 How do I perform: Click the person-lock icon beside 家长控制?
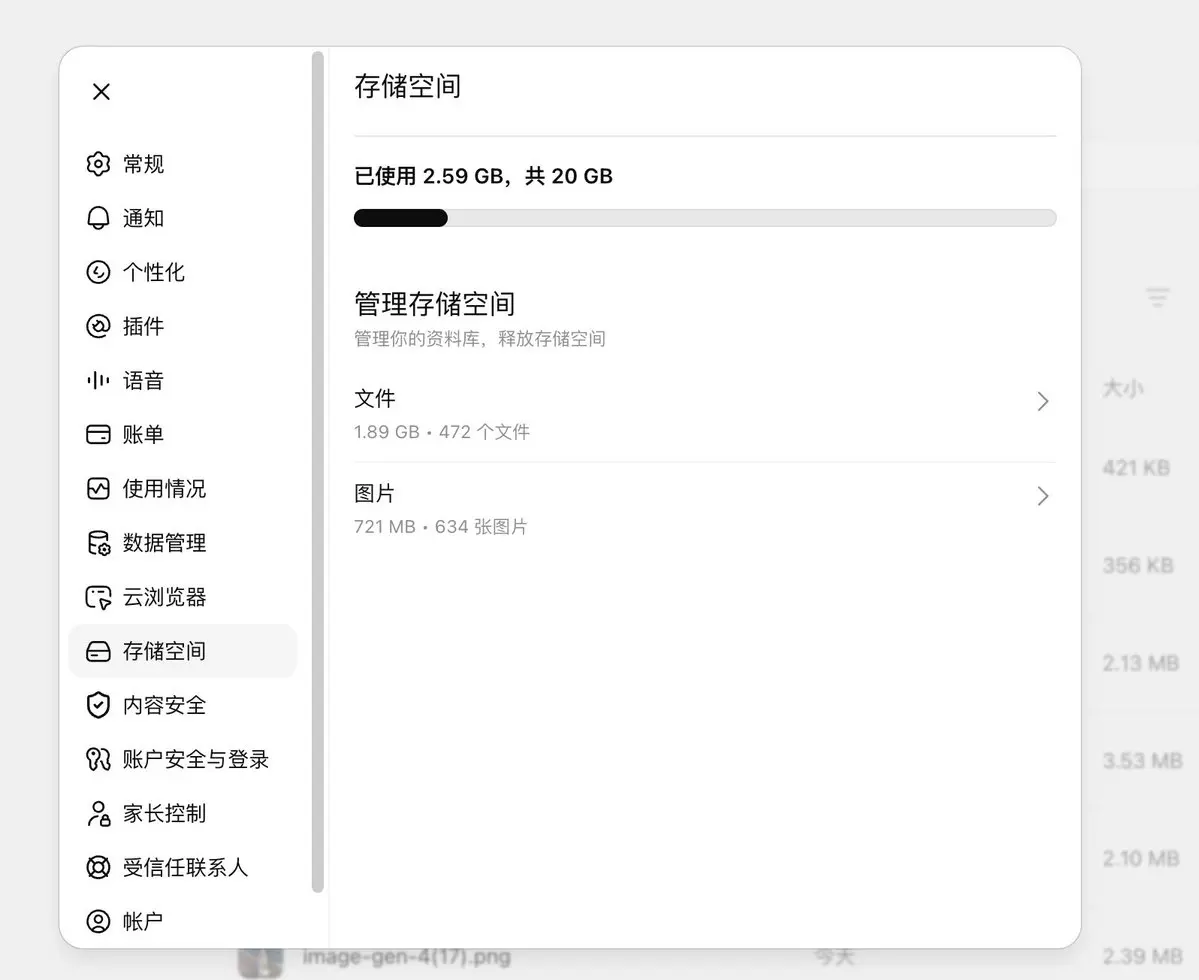point(98,813)
